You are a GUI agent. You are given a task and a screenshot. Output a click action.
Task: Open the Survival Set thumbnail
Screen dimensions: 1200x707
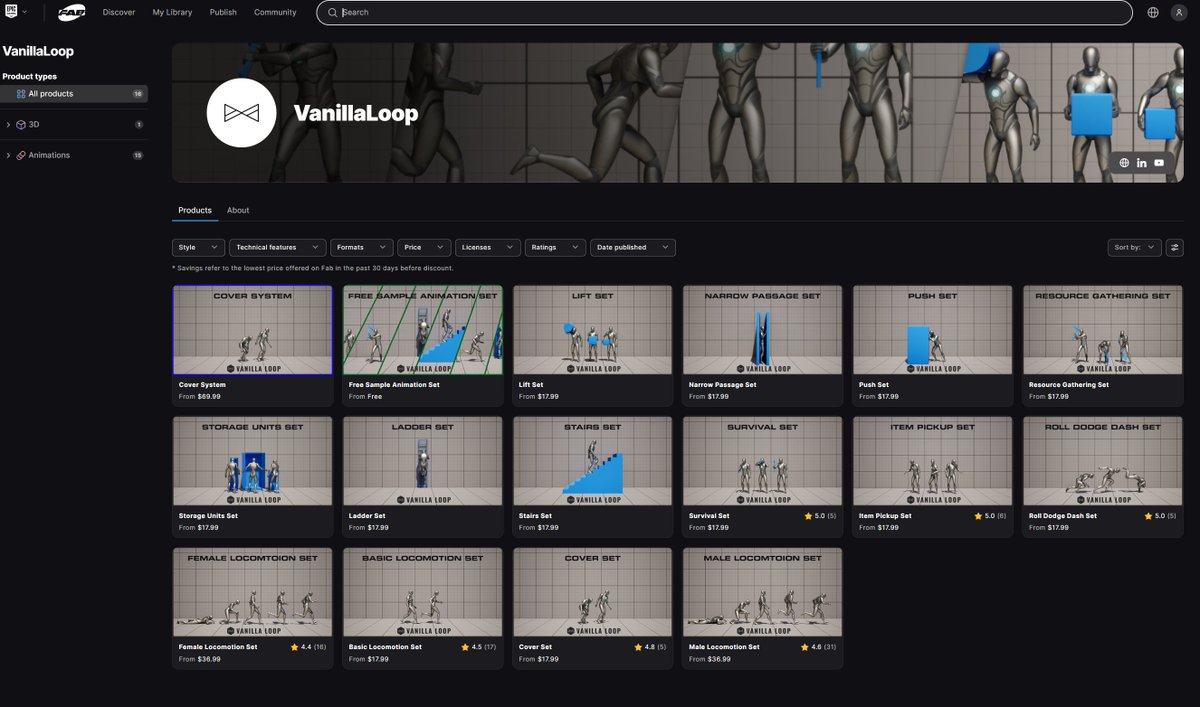tap(762, 461)
